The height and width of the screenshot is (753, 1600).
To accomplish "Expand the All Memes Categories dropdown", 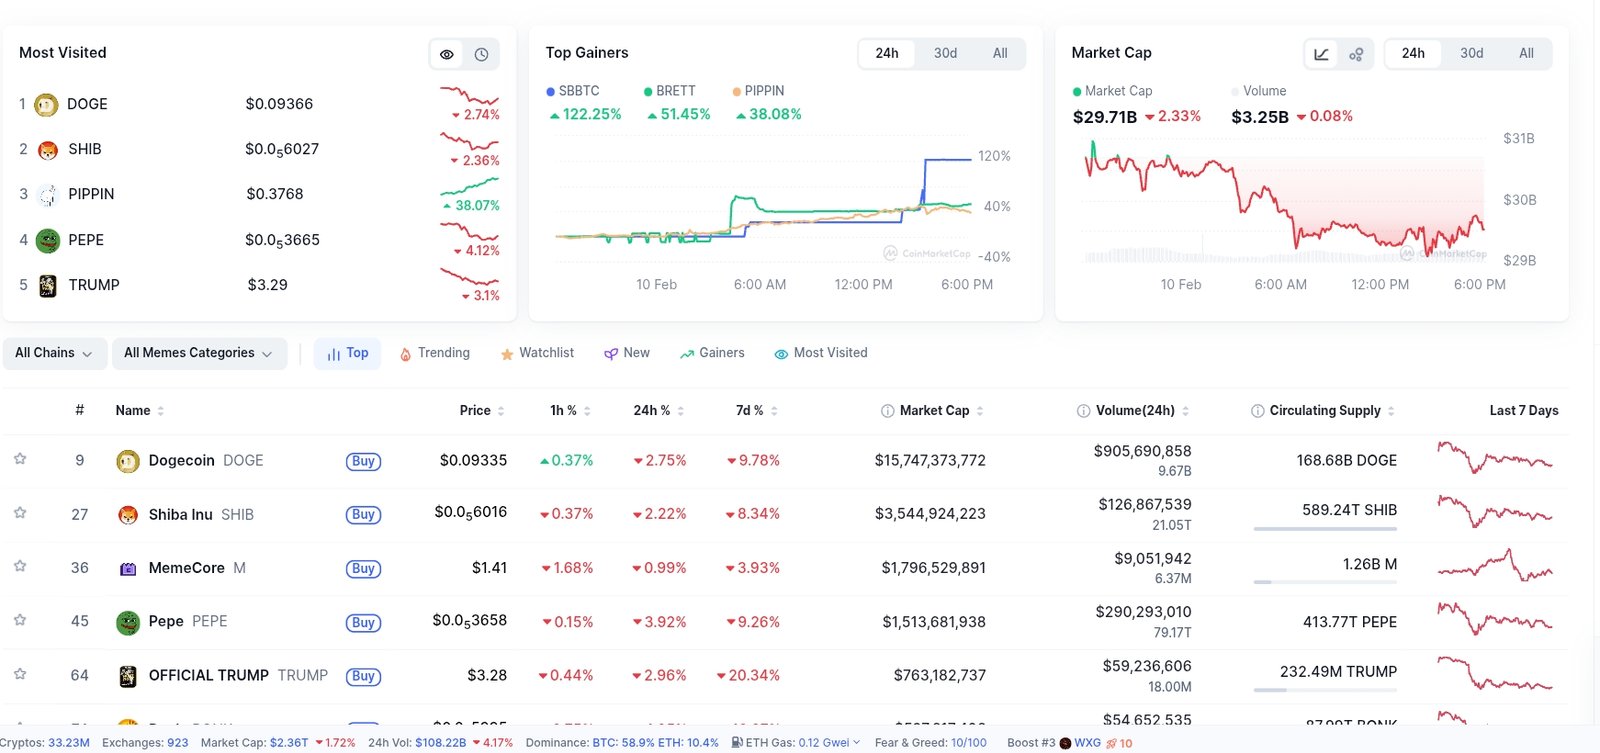I will [198, 353].
